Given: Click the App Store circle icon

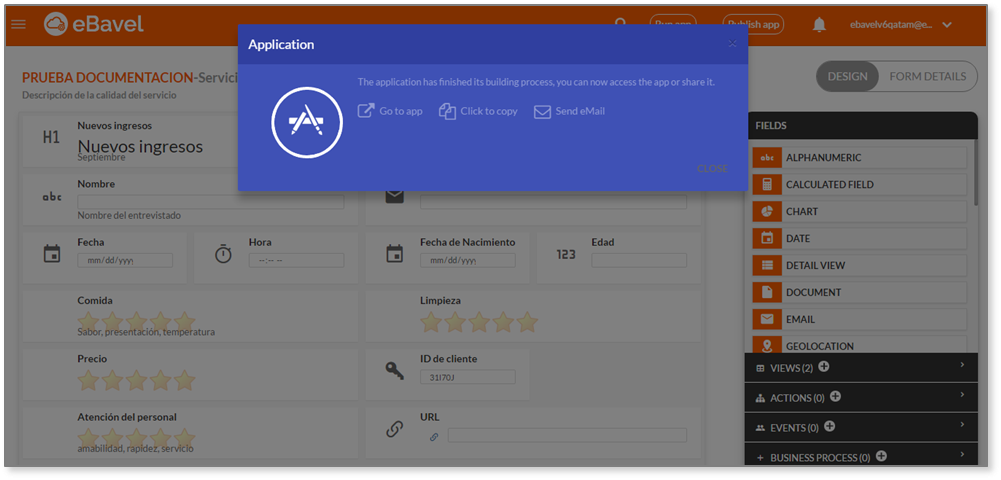Looking at the screenshot, I should [307, 123].
